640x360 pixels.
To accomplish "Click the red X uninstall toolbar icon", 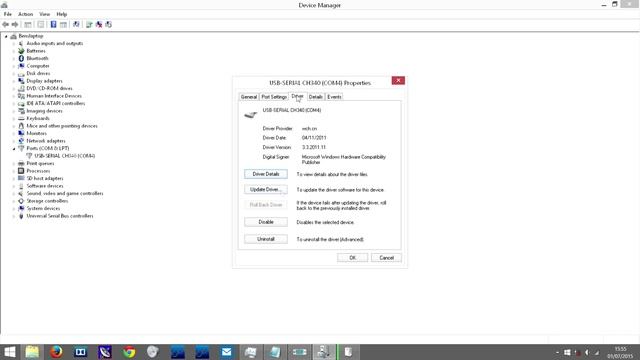I will (x=99, y=24).
